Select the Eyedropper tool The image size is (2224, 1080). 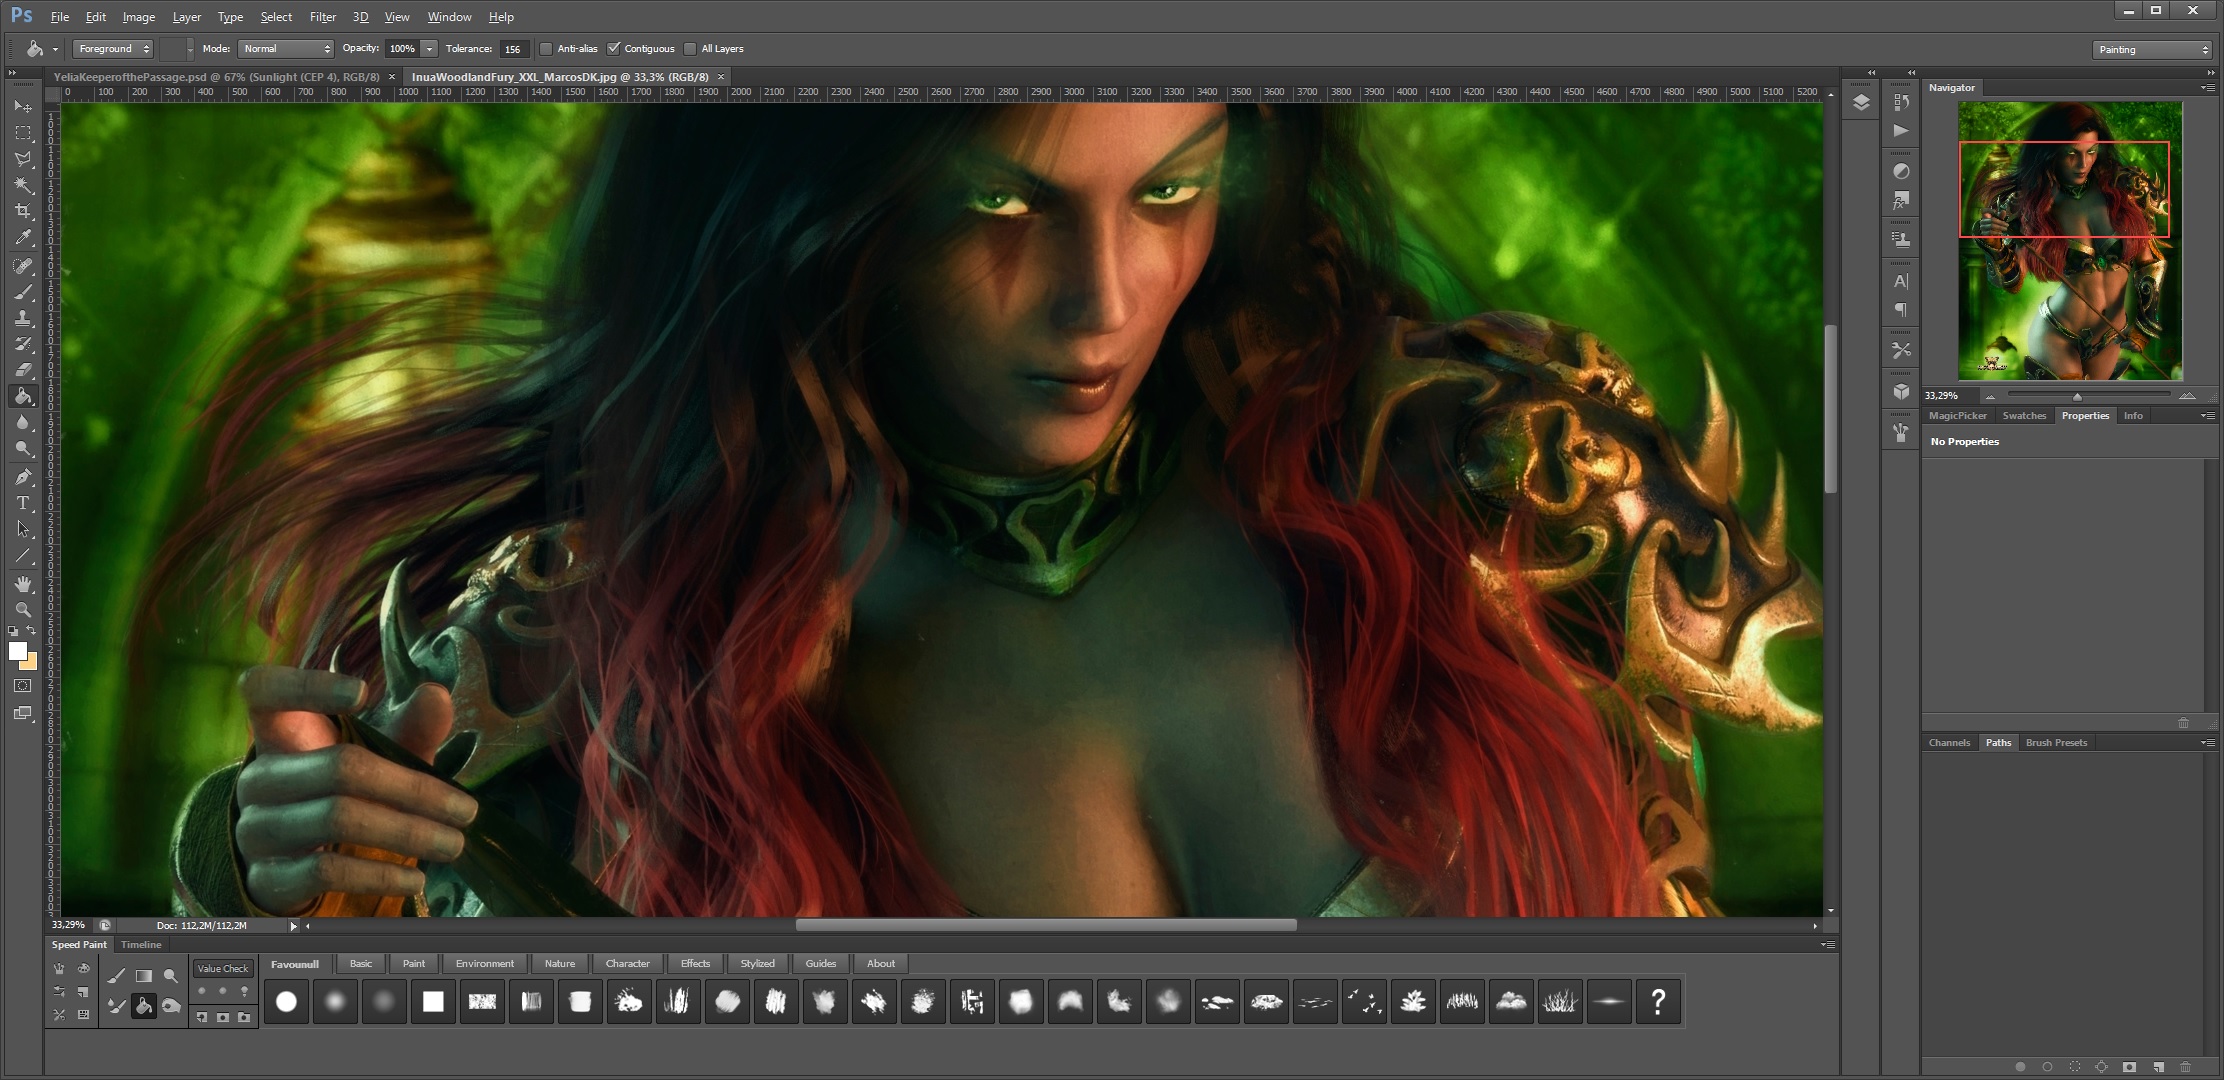coord(23,238)
